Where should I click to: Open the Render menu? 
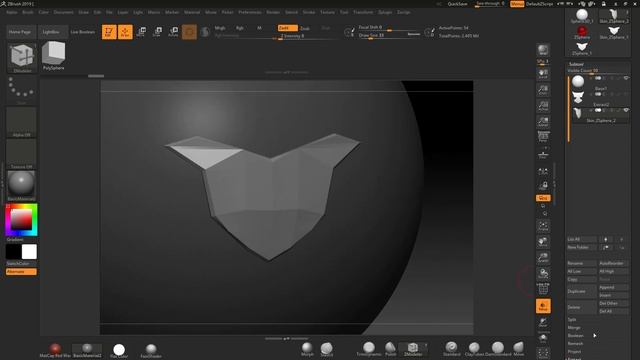click(x=273, y=12)
